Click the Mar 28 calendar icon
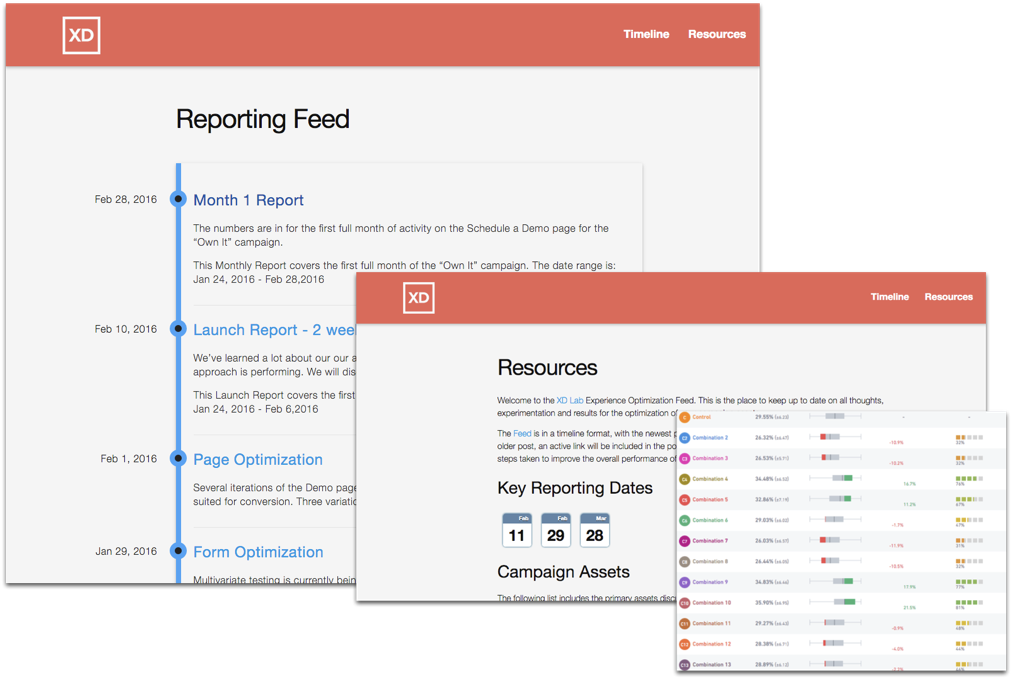This screenshot has height=679, width=1012. coord(595,531)
